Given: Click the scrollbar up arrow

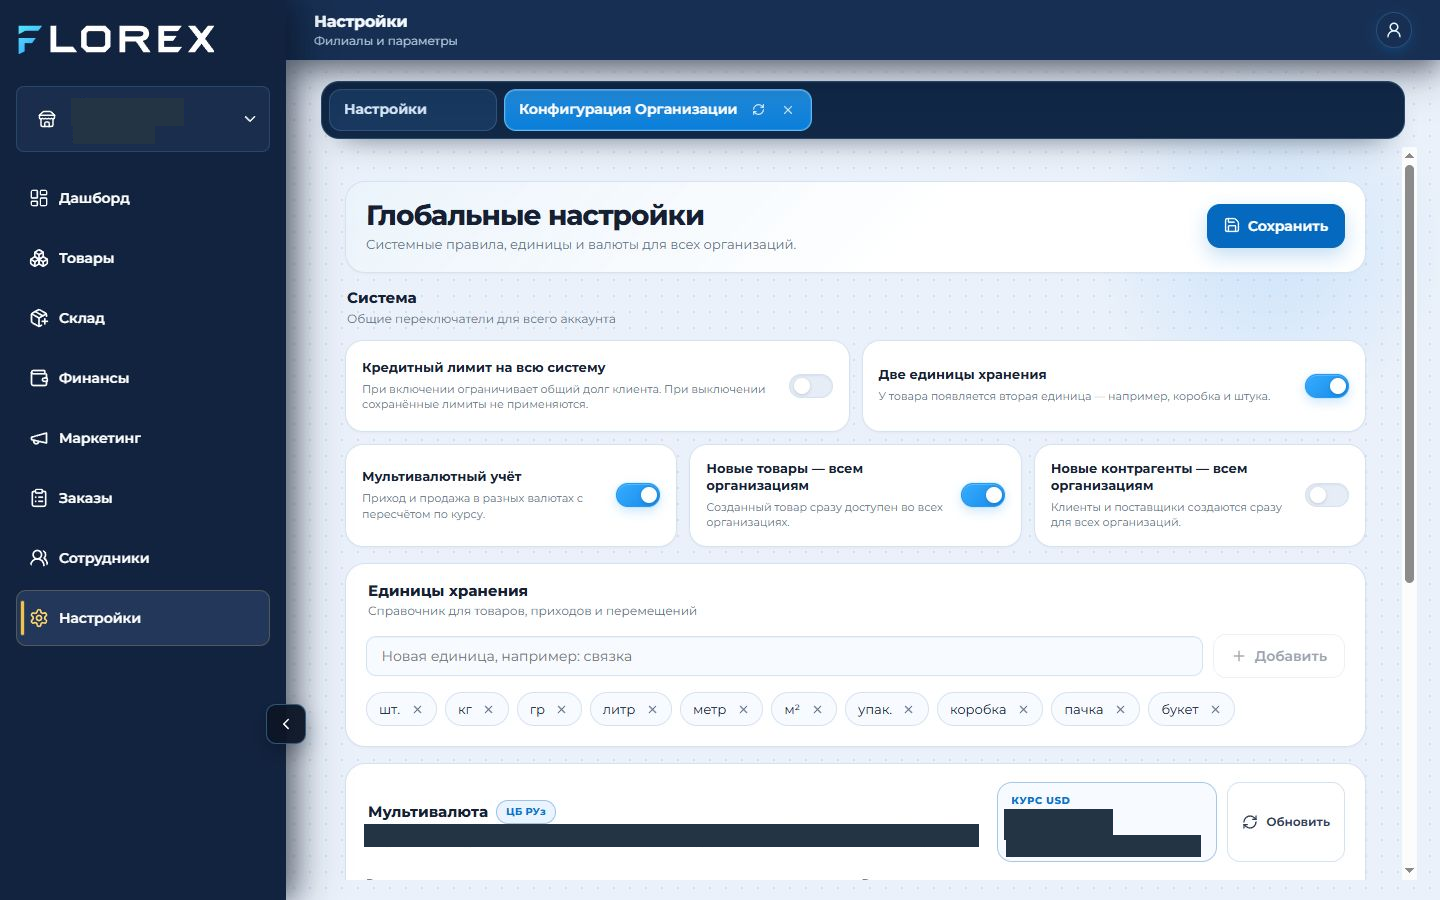Looking at the screenshot, I should [x=1409, y=156].
